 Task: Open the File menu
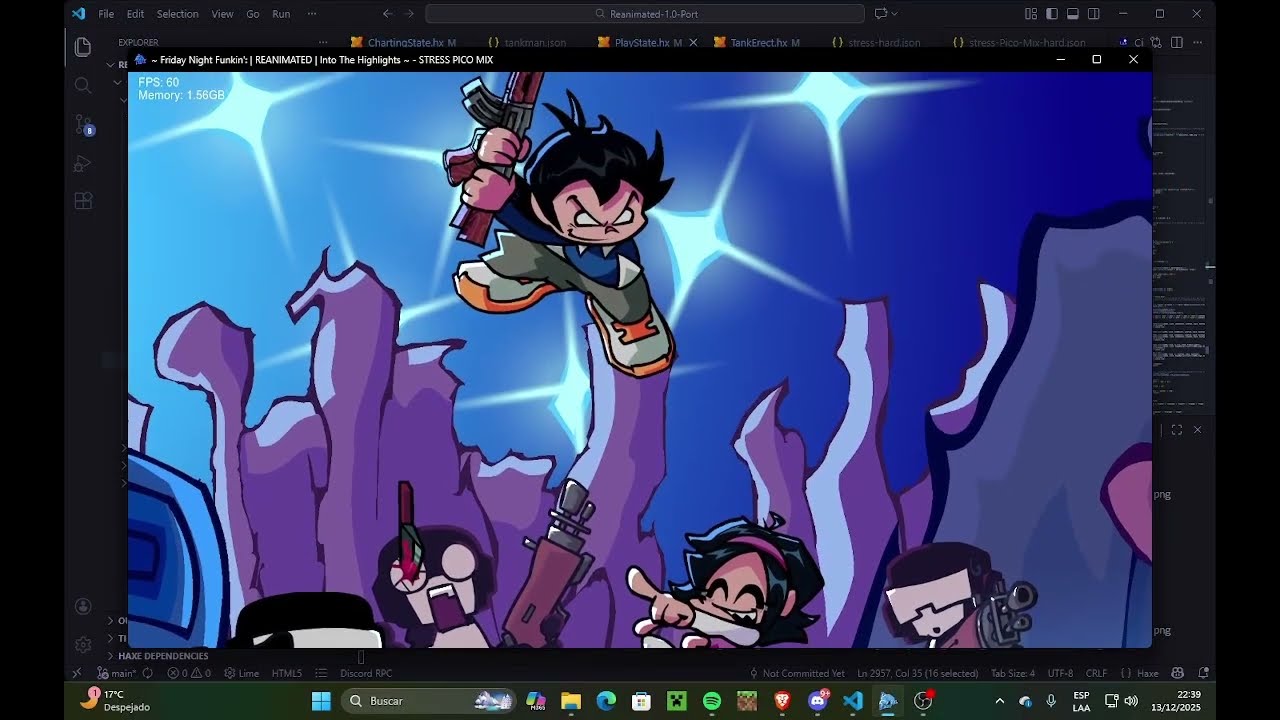click(106, 14)
